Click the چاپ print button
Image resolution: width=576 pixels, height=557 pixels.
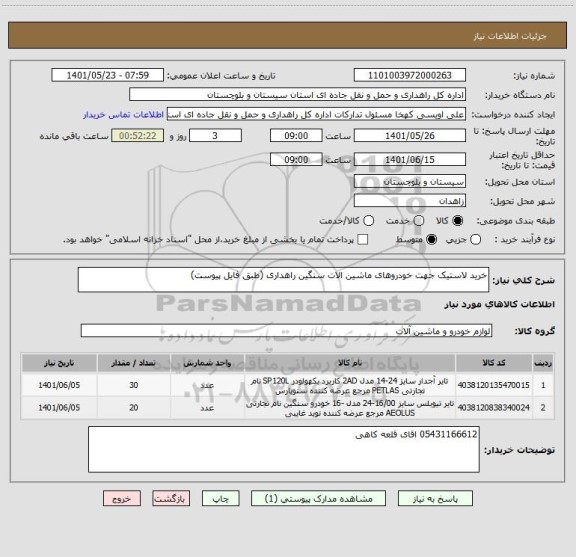[221, 499]
